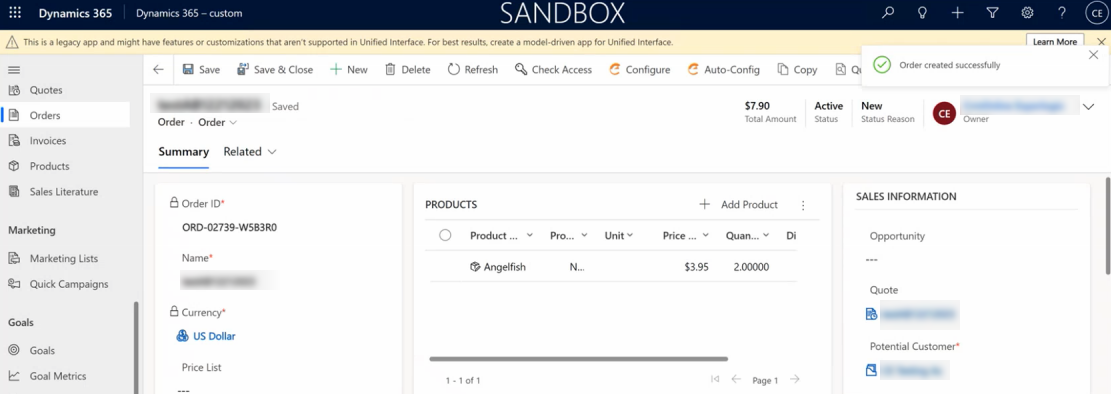Dismiss the Order created successfully notification
This screenshot has width=1111, height=394.
click(x=1093, y=55)
